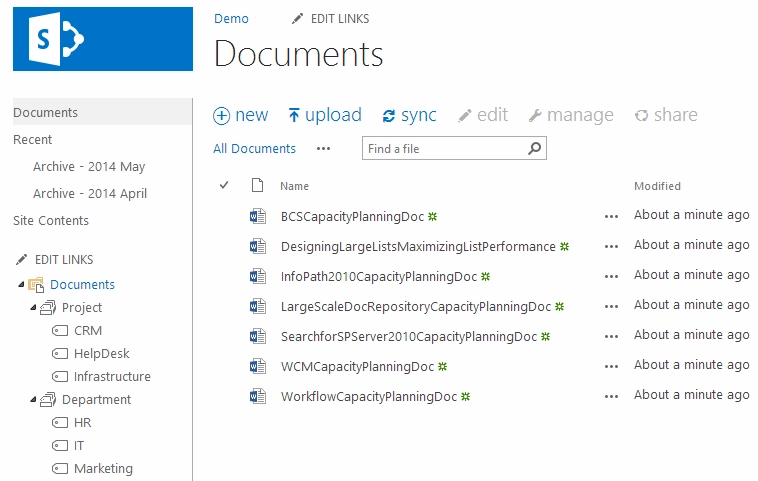Image resolution: width=758 pixels, height=481 pixels.
Task: Open the ellipsis menu for BCSCapacityPlanningDoc
Action: [612, 217]
